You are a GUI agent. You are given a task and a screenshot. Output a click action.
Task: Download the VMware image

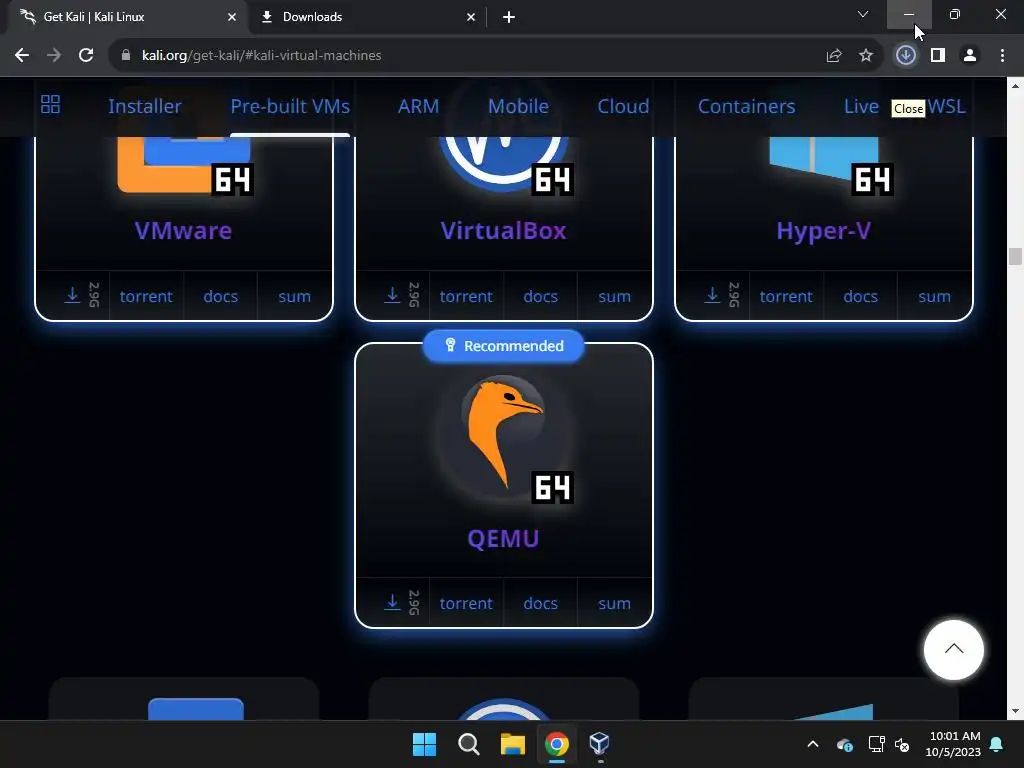click(x=72, y=296)
